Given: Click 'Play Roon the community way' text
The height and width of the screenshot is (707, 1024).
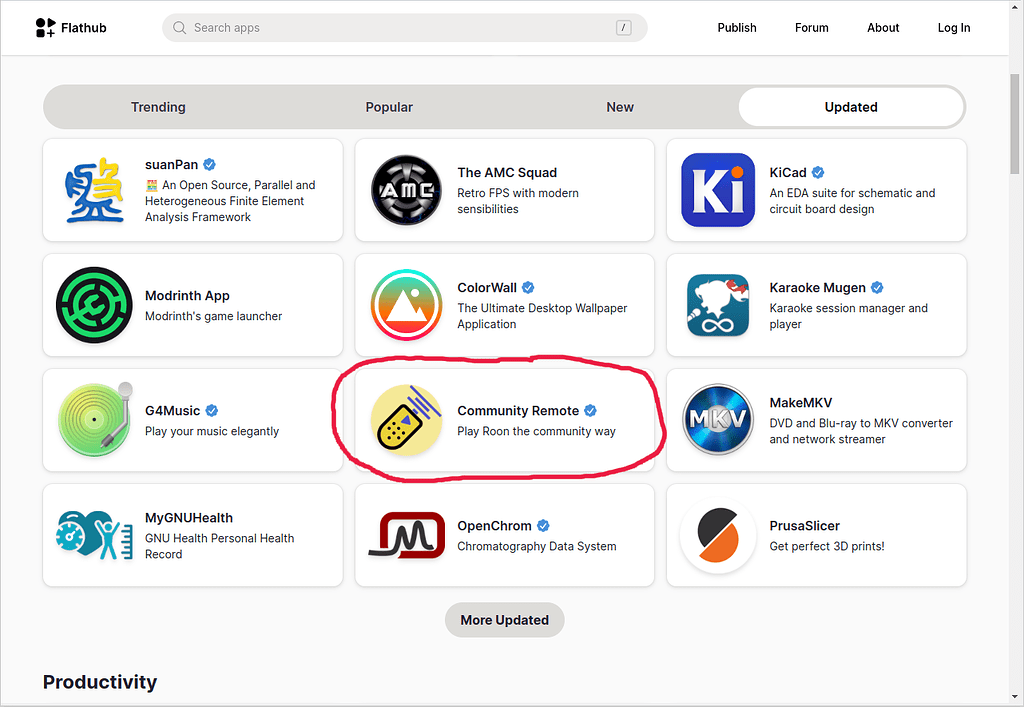Looking at the screenshot, I should click(536, 432).
